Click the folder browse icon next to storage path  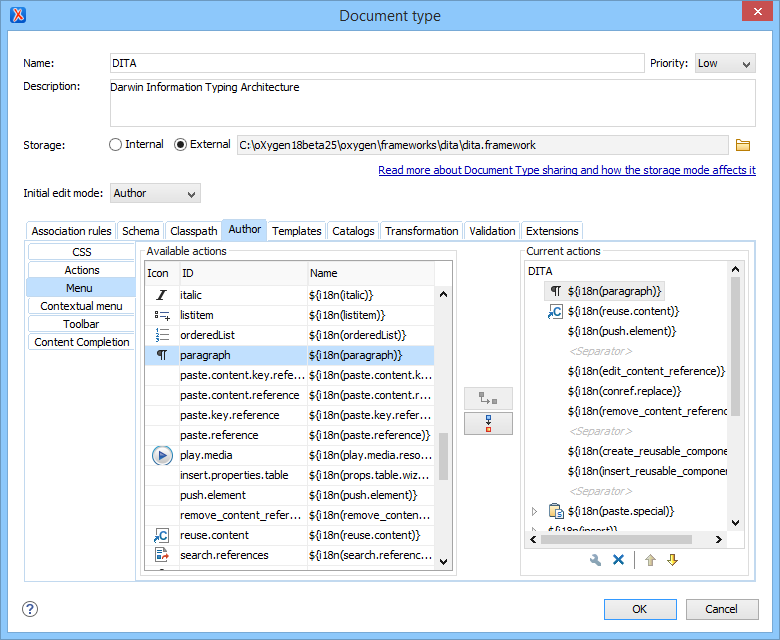tap(743, 145)
